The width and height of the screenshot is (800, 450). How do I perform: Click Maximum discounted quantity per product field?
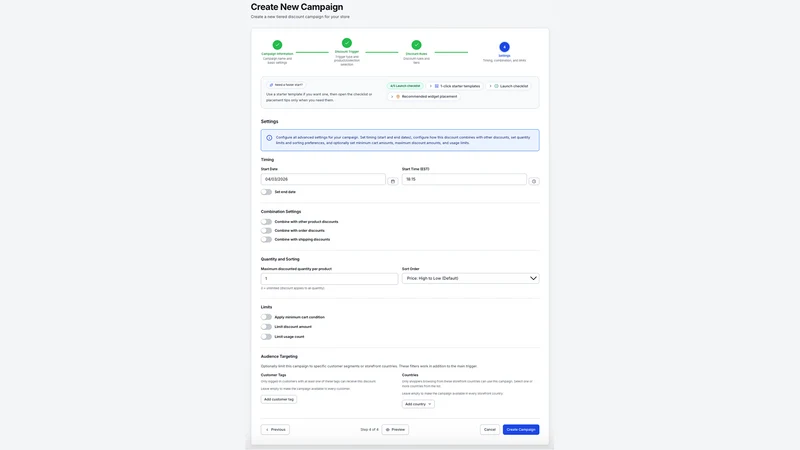(329, 279)
